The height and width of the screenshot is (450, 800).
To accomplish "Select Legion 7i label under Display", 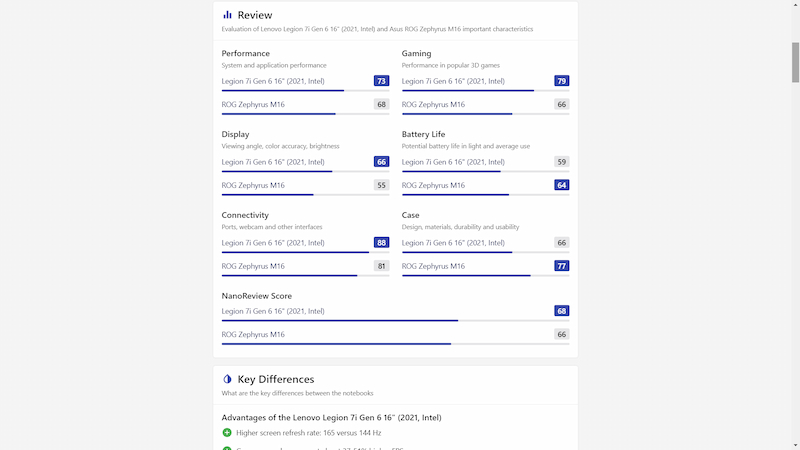I will (273, 162).
